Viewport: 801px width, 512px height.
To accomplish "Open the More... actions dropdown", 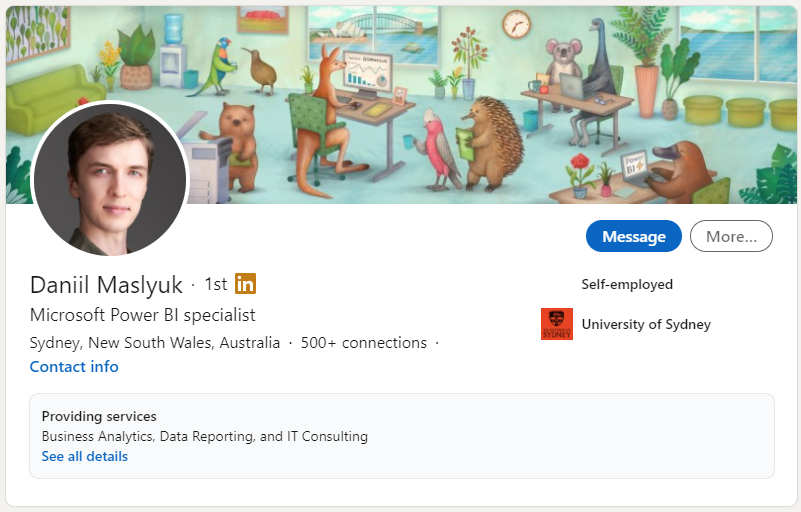I will point(731,236).
